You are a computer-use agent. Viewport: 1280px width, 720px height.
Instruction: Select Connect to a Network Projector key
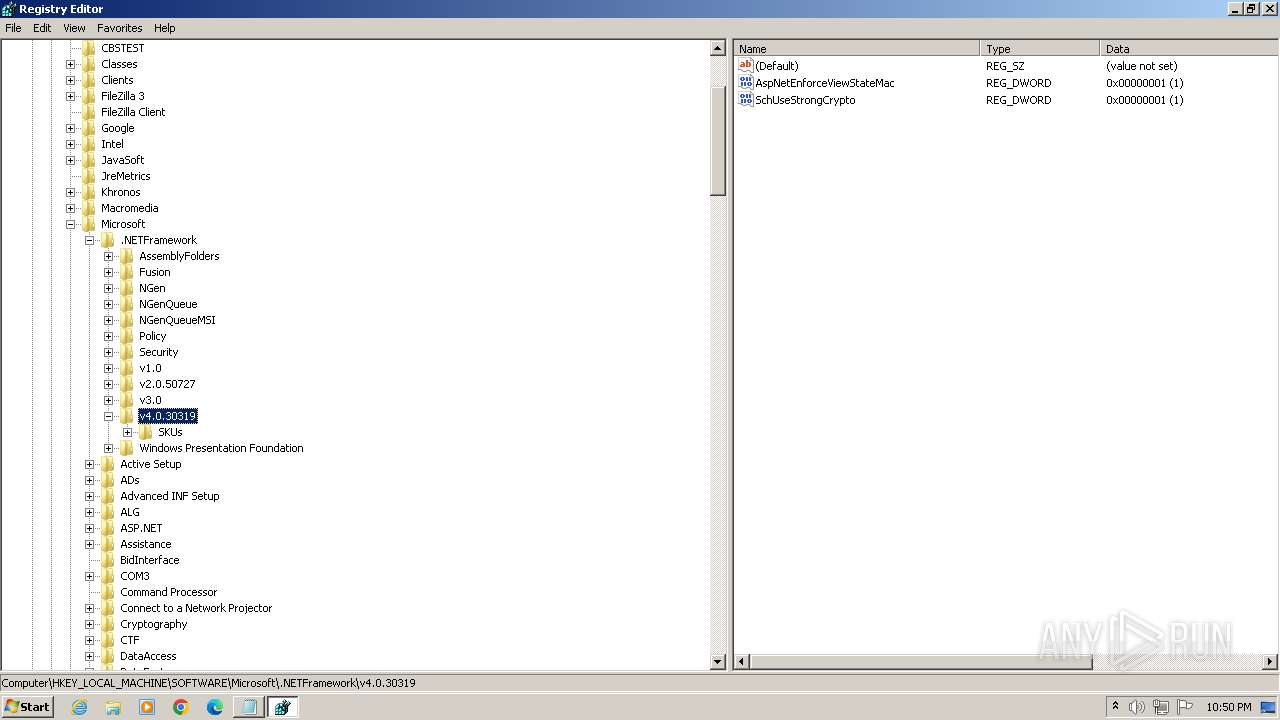click(196, 608)
